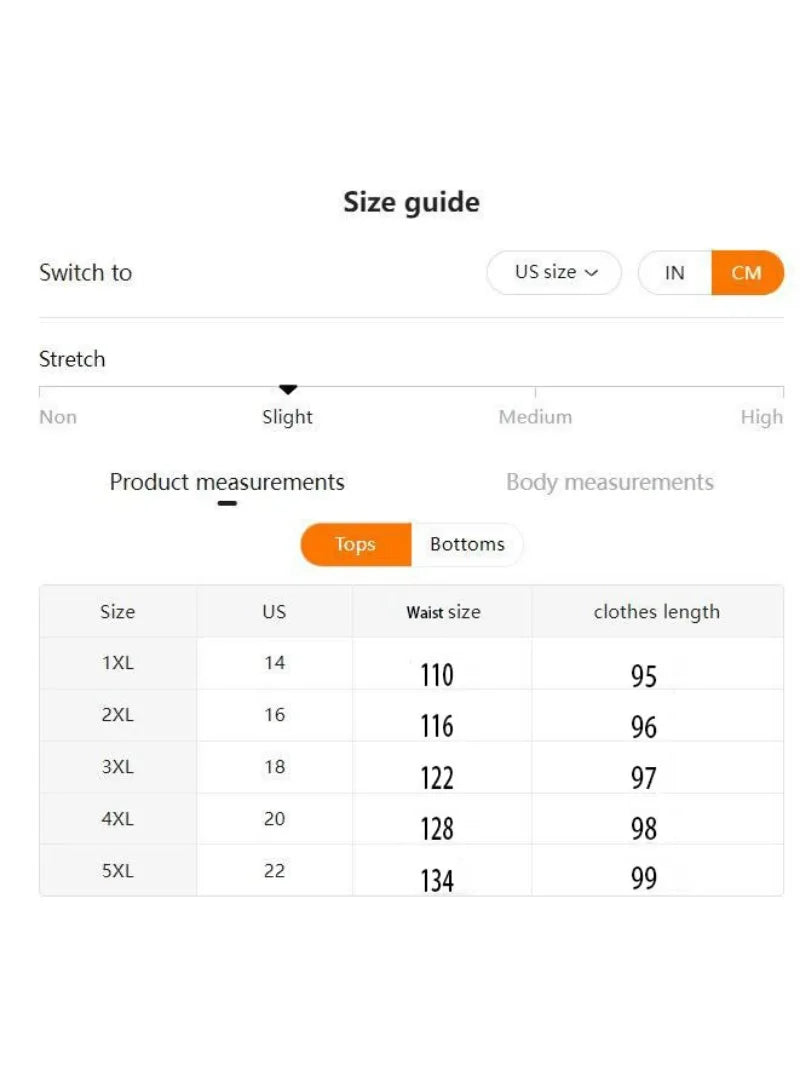This screenshot has width=800, height=1067.
Task: Switch to the Body measurements tab
Action: pyautogui.click(x=609, y=482)
